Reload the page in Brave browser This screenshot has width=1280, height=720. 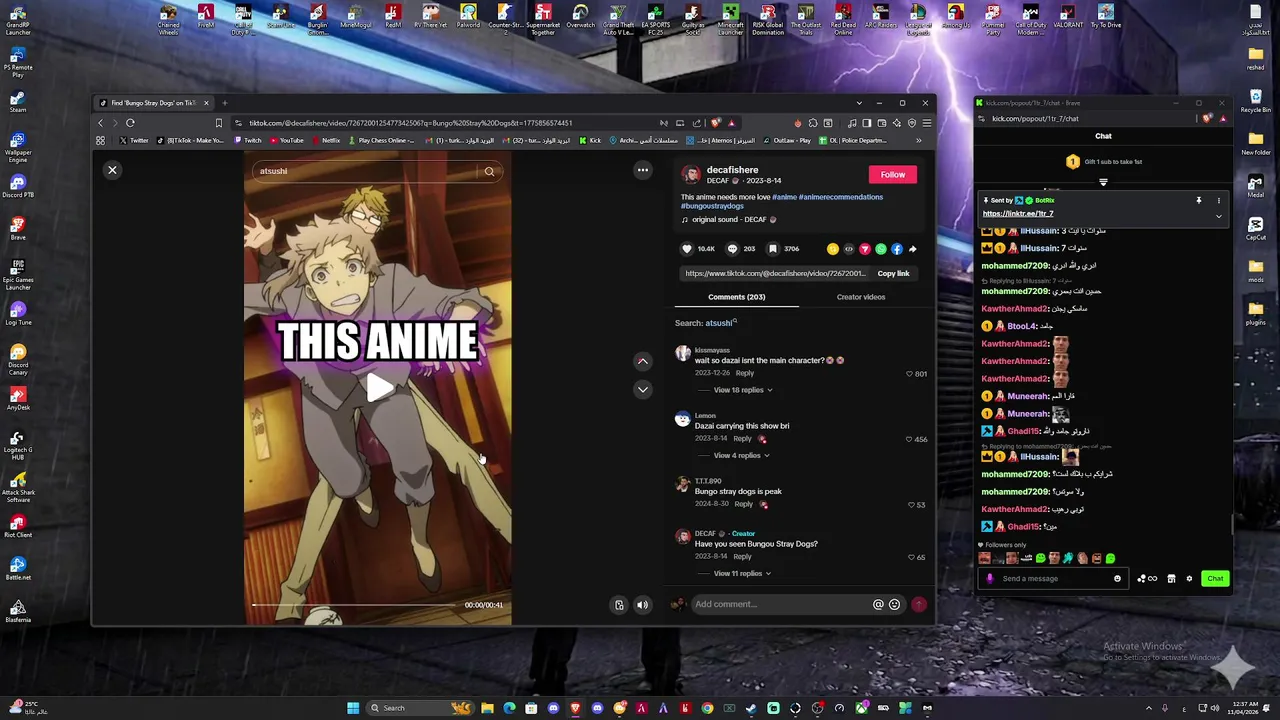(130, 123)
